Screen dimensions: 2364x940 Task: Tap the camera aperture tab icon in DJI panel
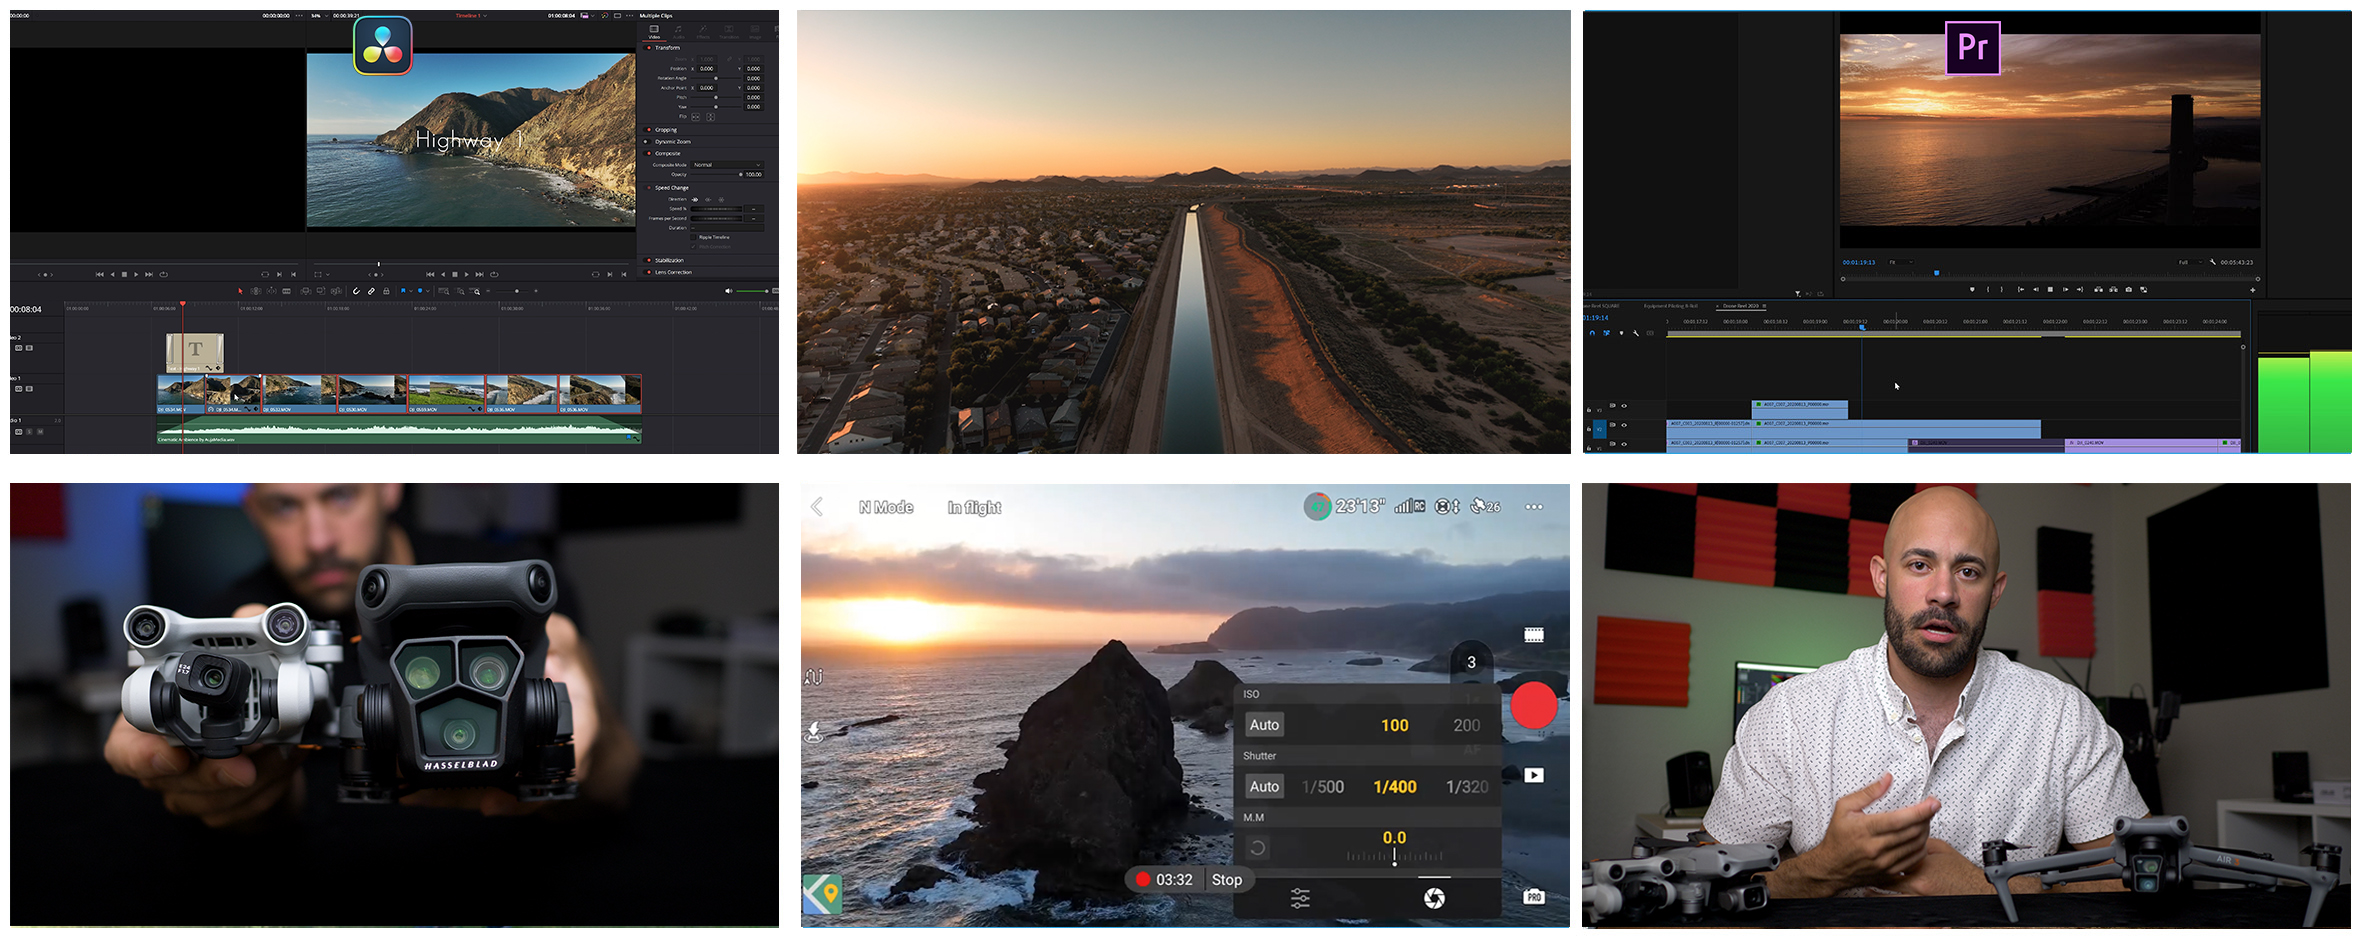1434,898
